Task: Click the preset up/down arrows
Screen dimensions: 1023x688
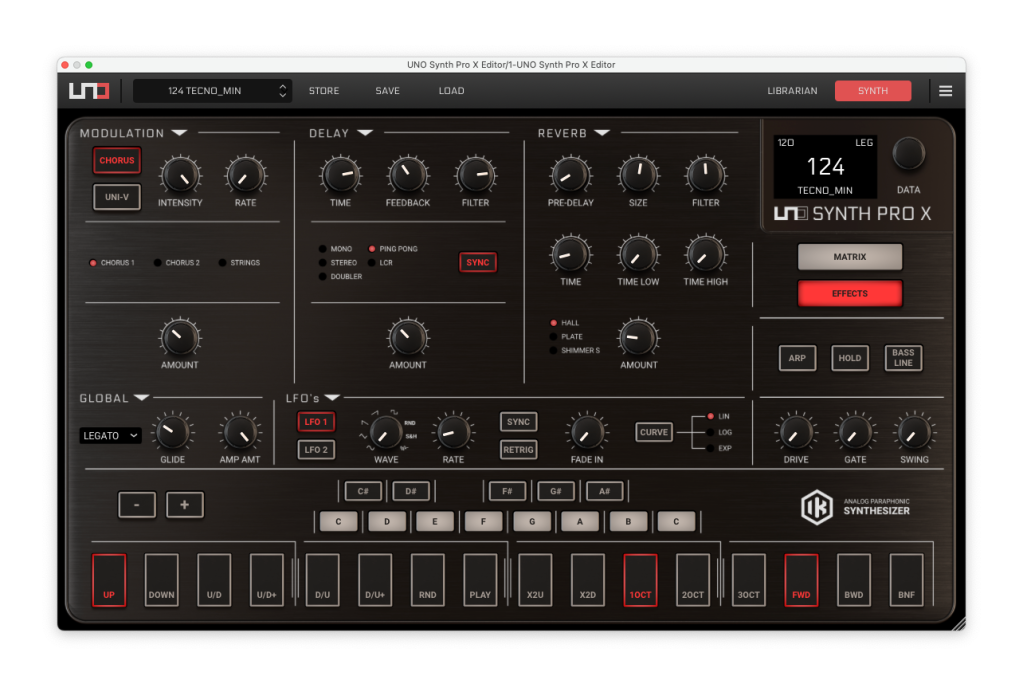Action: coord(283,91)
